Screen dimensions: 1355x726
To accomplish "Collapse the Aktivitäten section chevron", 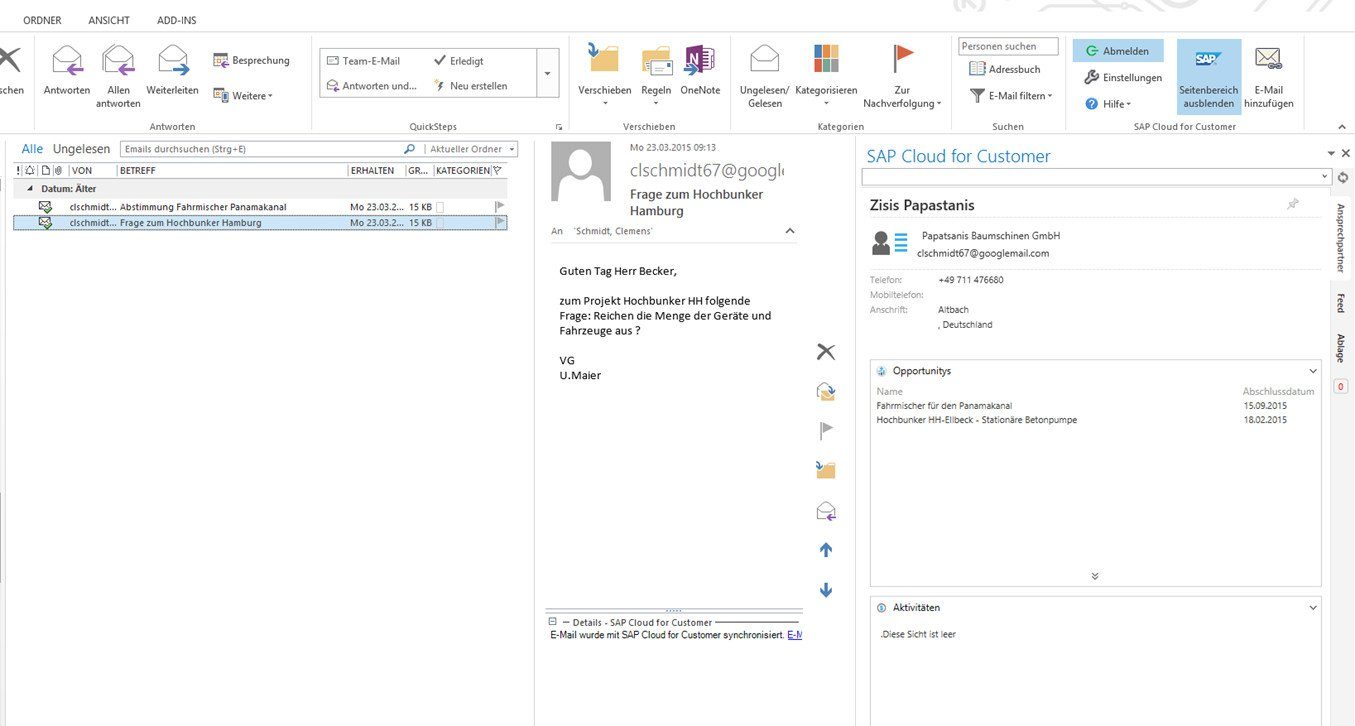I will 1313,608.
